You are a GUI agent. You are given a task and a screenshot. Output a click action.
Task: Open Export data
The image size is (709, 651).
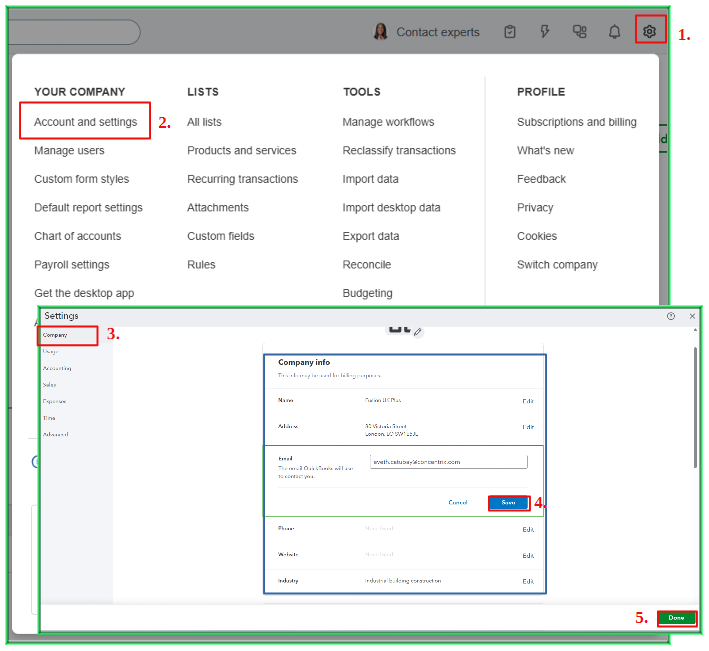tap(371, 236)
